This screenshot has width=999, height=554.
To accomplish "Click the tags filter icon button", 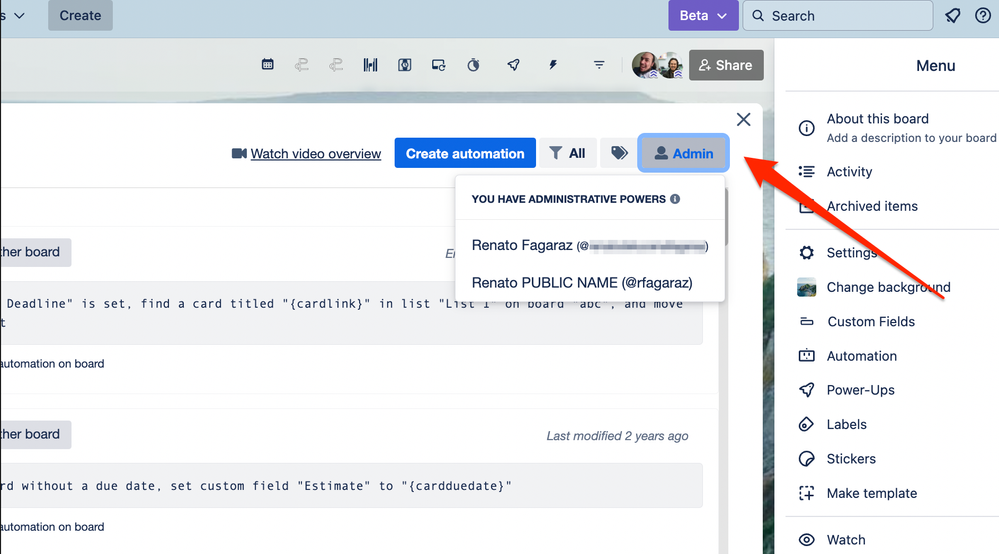I will (x=619, y=153).
